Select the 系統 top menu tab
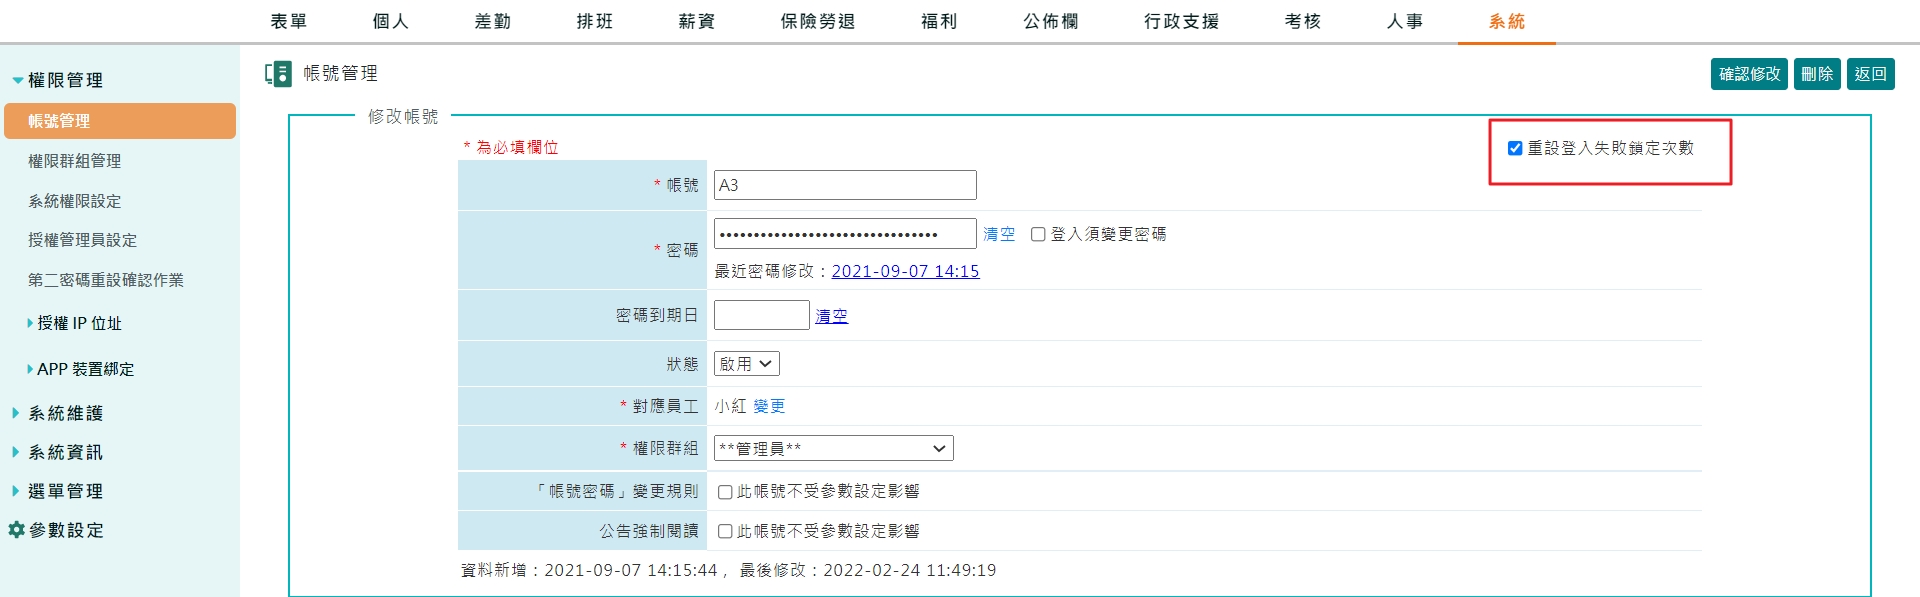Image resolution: width=1920 pixels, height=597 pixels. pyautogui.click(x=1507, y=21)
